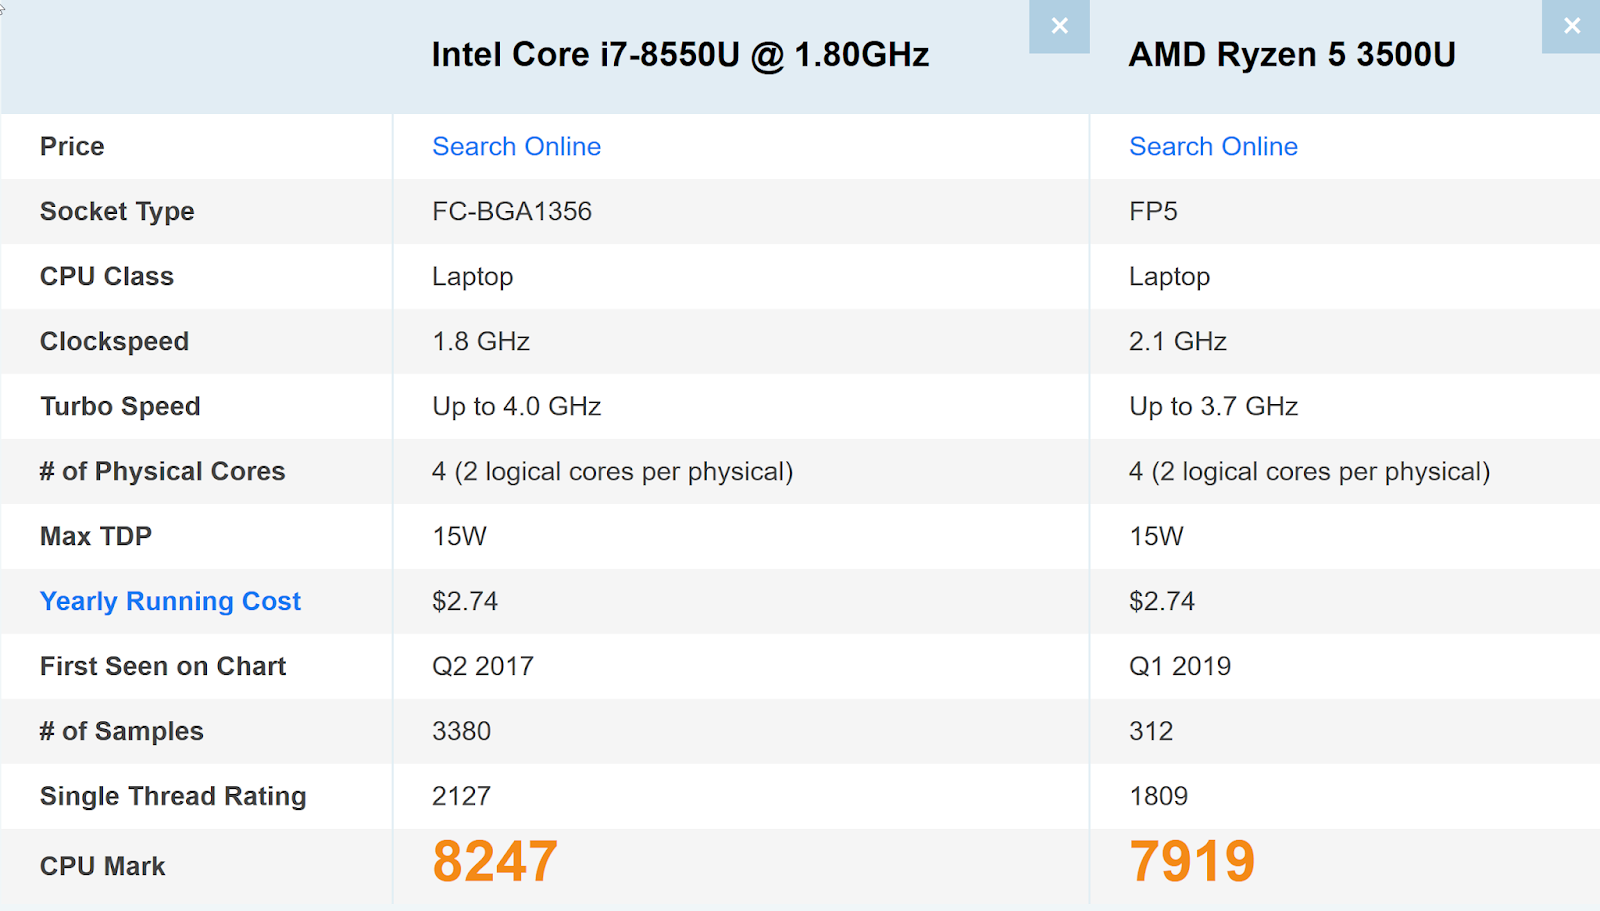Click the Single Thread Rating label
This screenshot has width=1600, height=911.
(x=173, y=796)
